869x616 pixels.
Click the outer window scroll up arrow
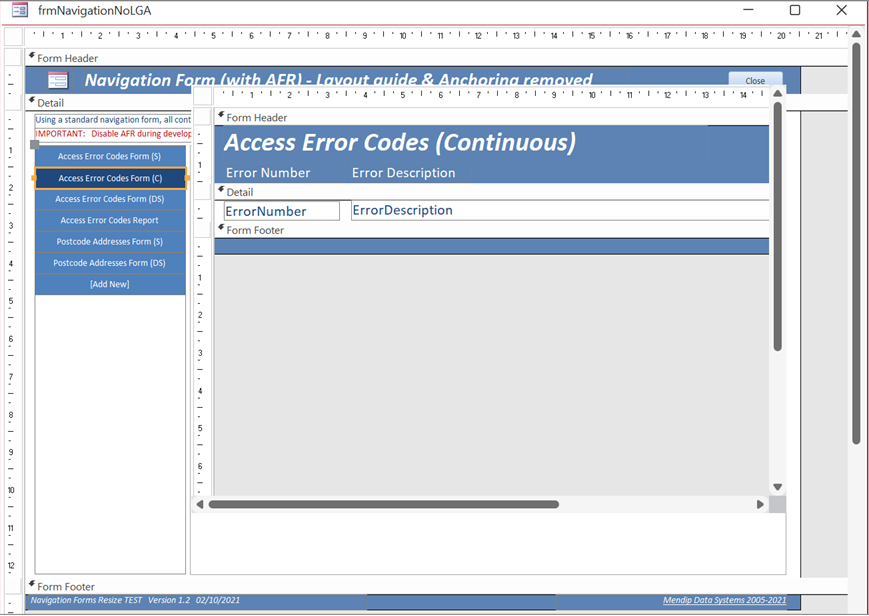point(856,33)
